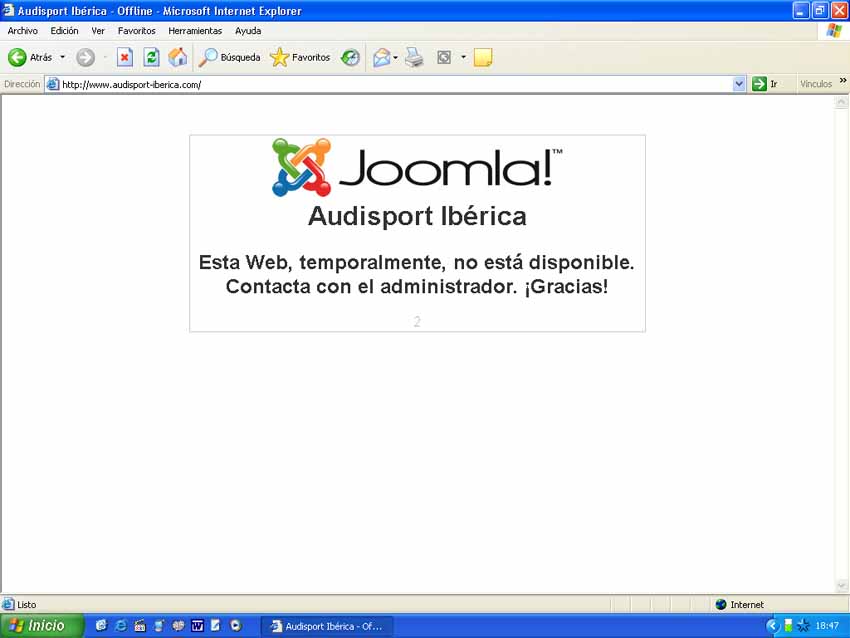Click the address bar URL field
Screen dimensions: 850x638
tap(396, 84)
